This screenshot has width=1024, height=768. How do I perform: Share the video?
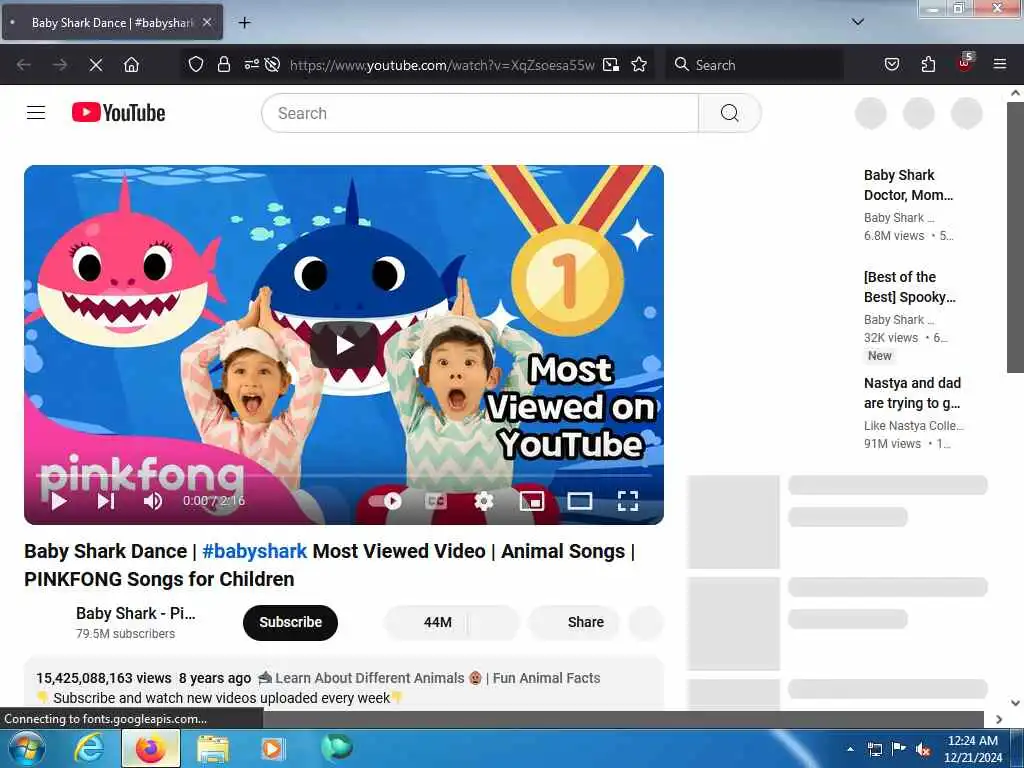click(x=574, y=622)
